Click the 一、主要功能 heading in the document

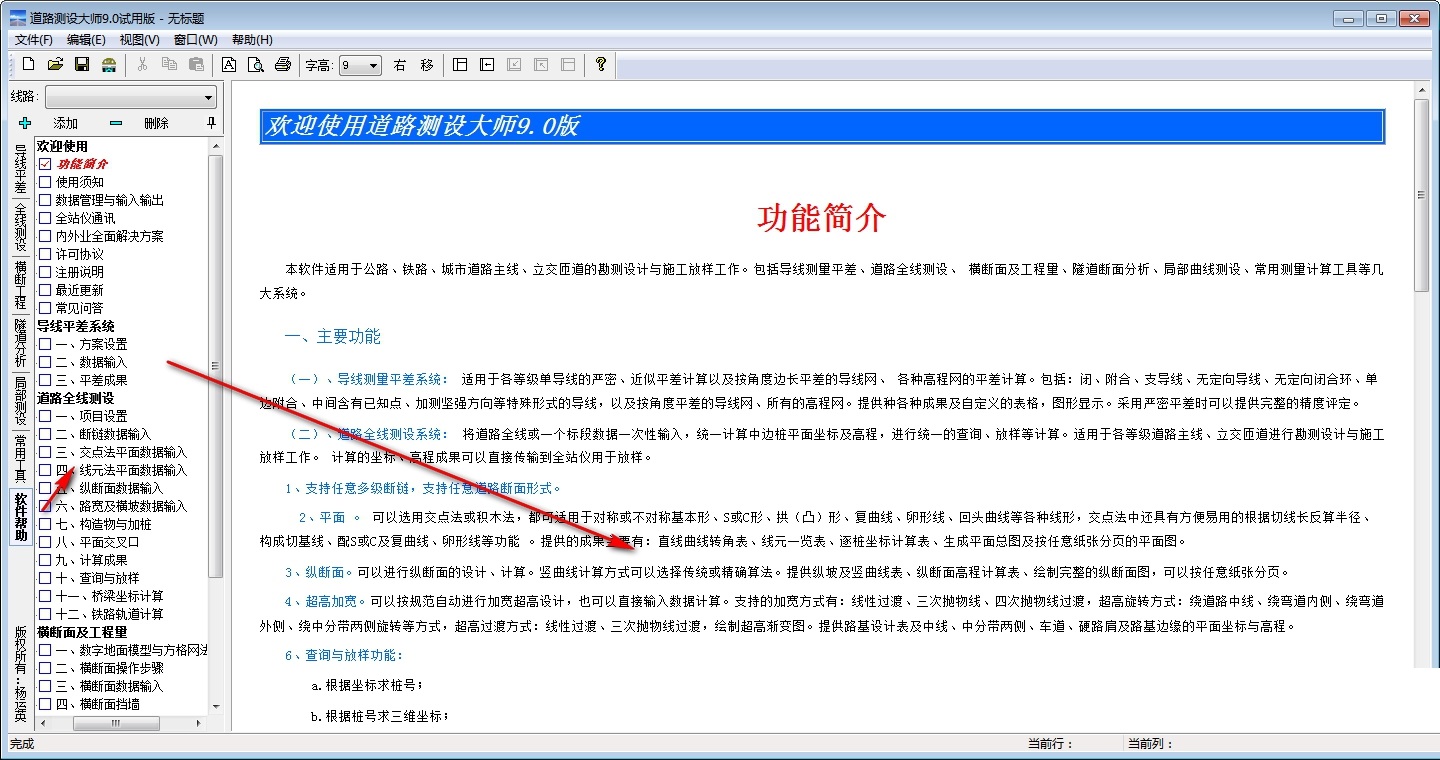coord(333,337)
